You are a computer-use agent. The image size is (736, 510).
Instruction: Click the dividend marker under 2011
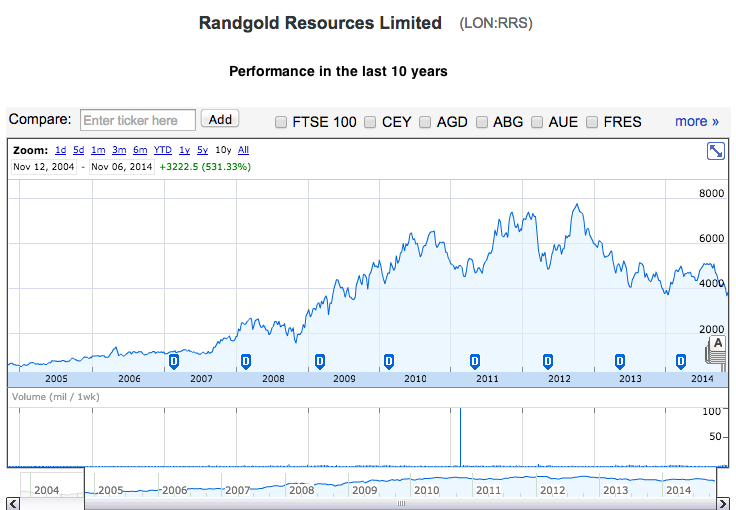tap(475, 360)
